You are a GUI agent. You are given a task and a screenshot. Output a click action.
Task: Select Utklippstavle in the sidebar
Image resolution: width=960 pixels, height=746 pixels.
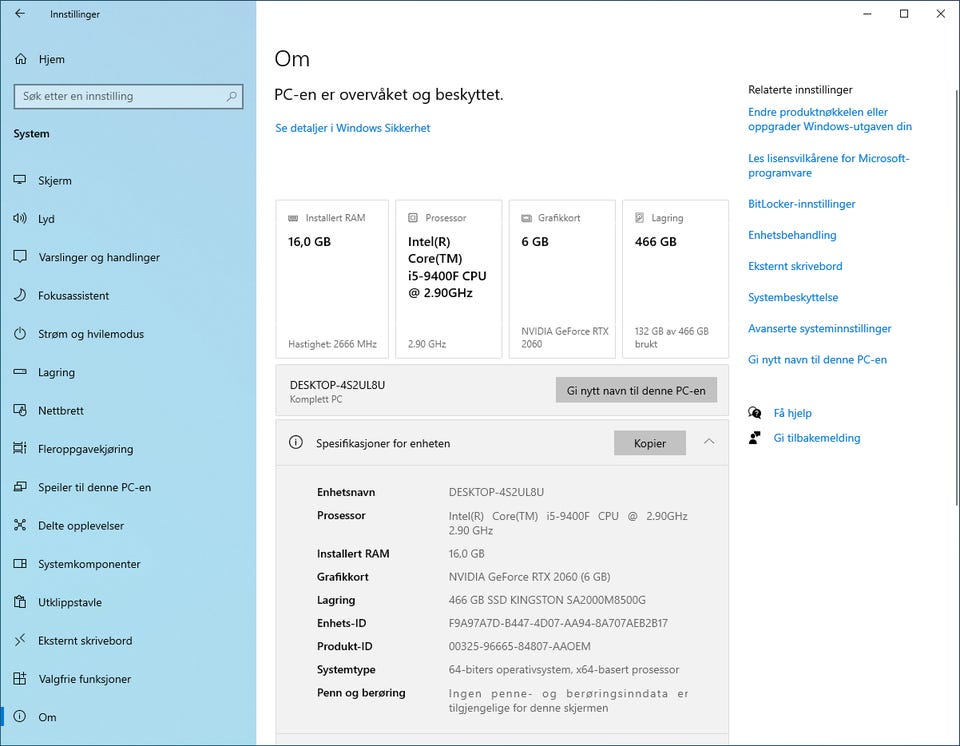click(128, 602)
